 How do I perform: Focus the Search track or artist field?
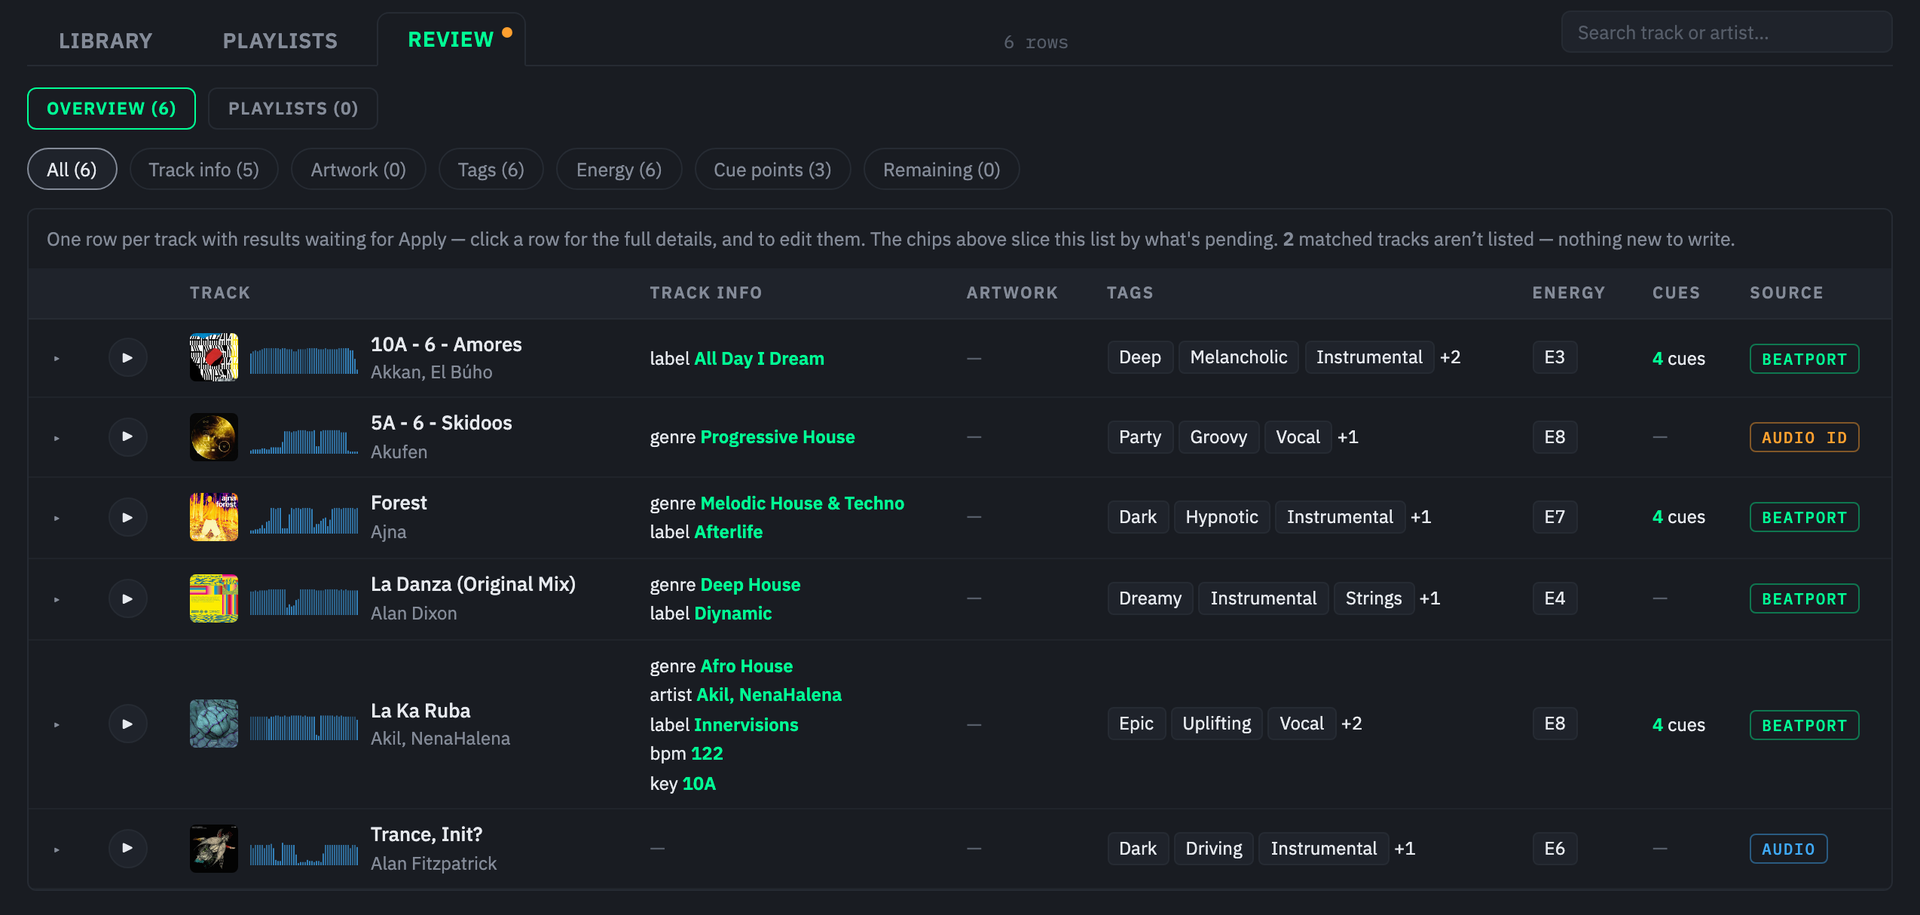[1726, 32]
